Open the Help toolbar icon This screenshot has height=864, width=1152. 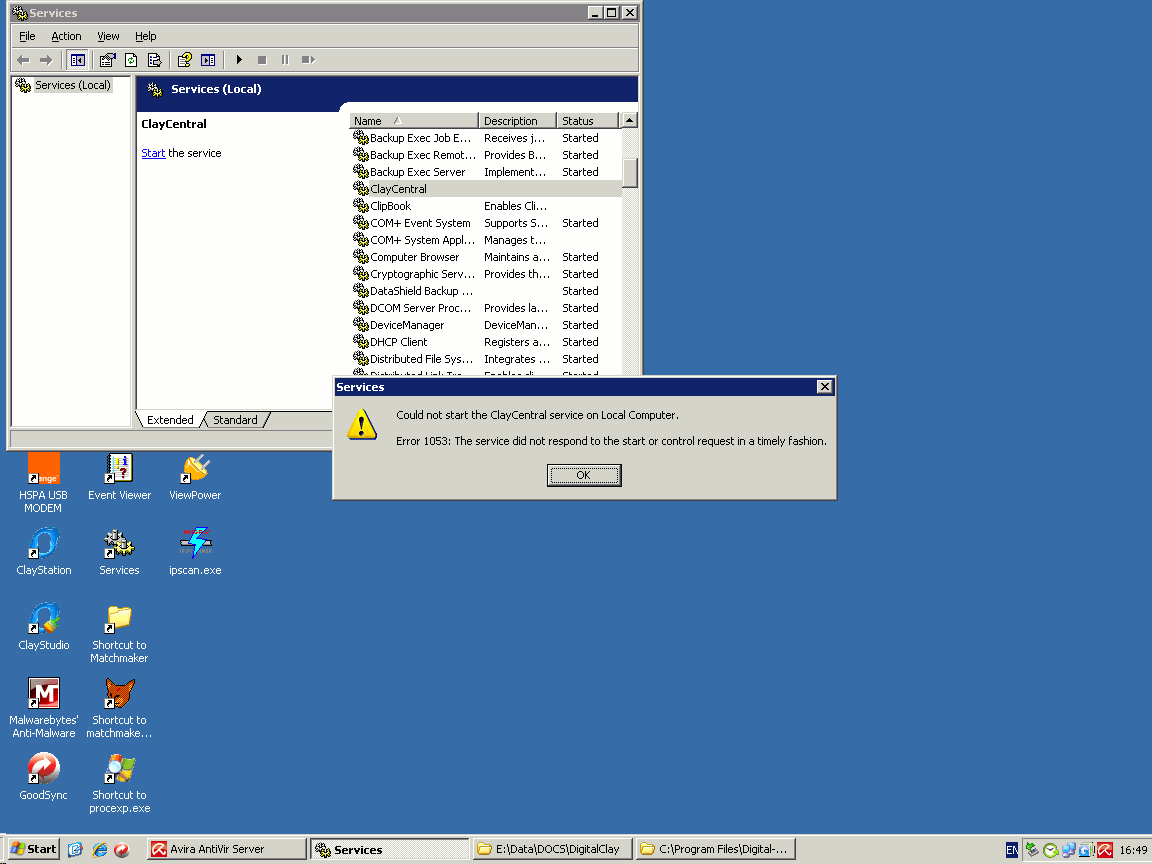pos(184,60)
